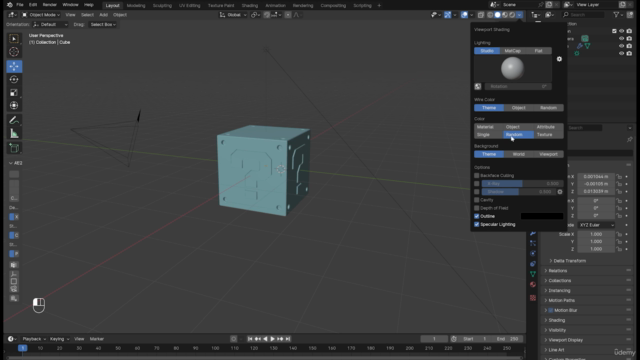Screen dimensions: 640x360
Task: Toggle snapping magnet icon
Action: 267,15
